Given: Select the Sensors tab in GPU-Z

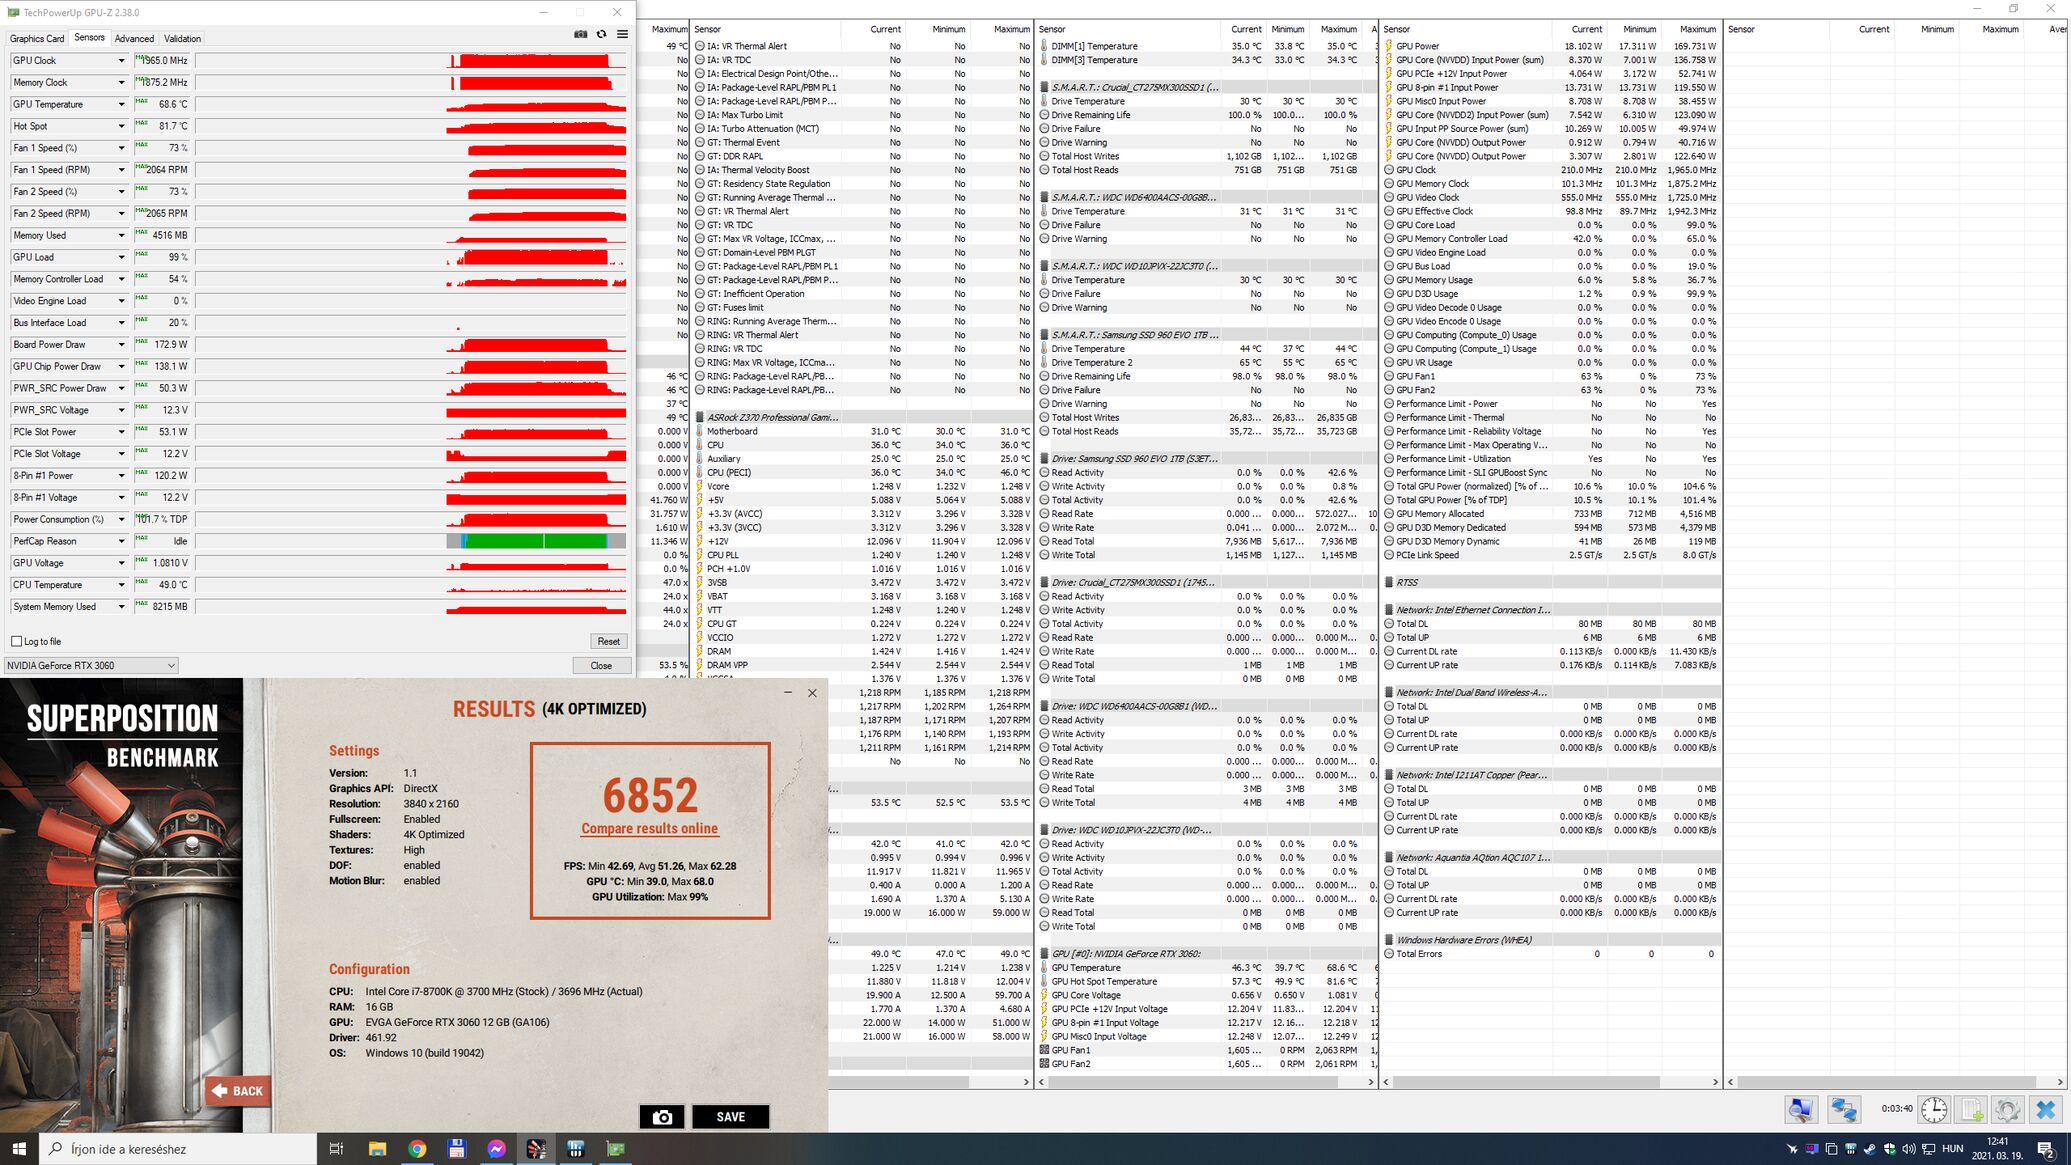Looking at the screenshot, I should [x=89, y=38].
